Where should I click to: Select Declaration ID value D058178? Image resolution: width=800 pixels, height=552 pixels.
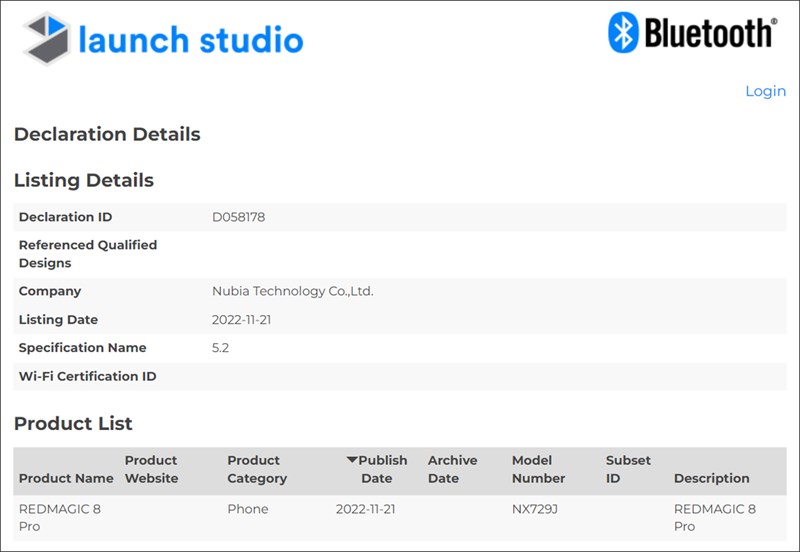tap(239, 217)
